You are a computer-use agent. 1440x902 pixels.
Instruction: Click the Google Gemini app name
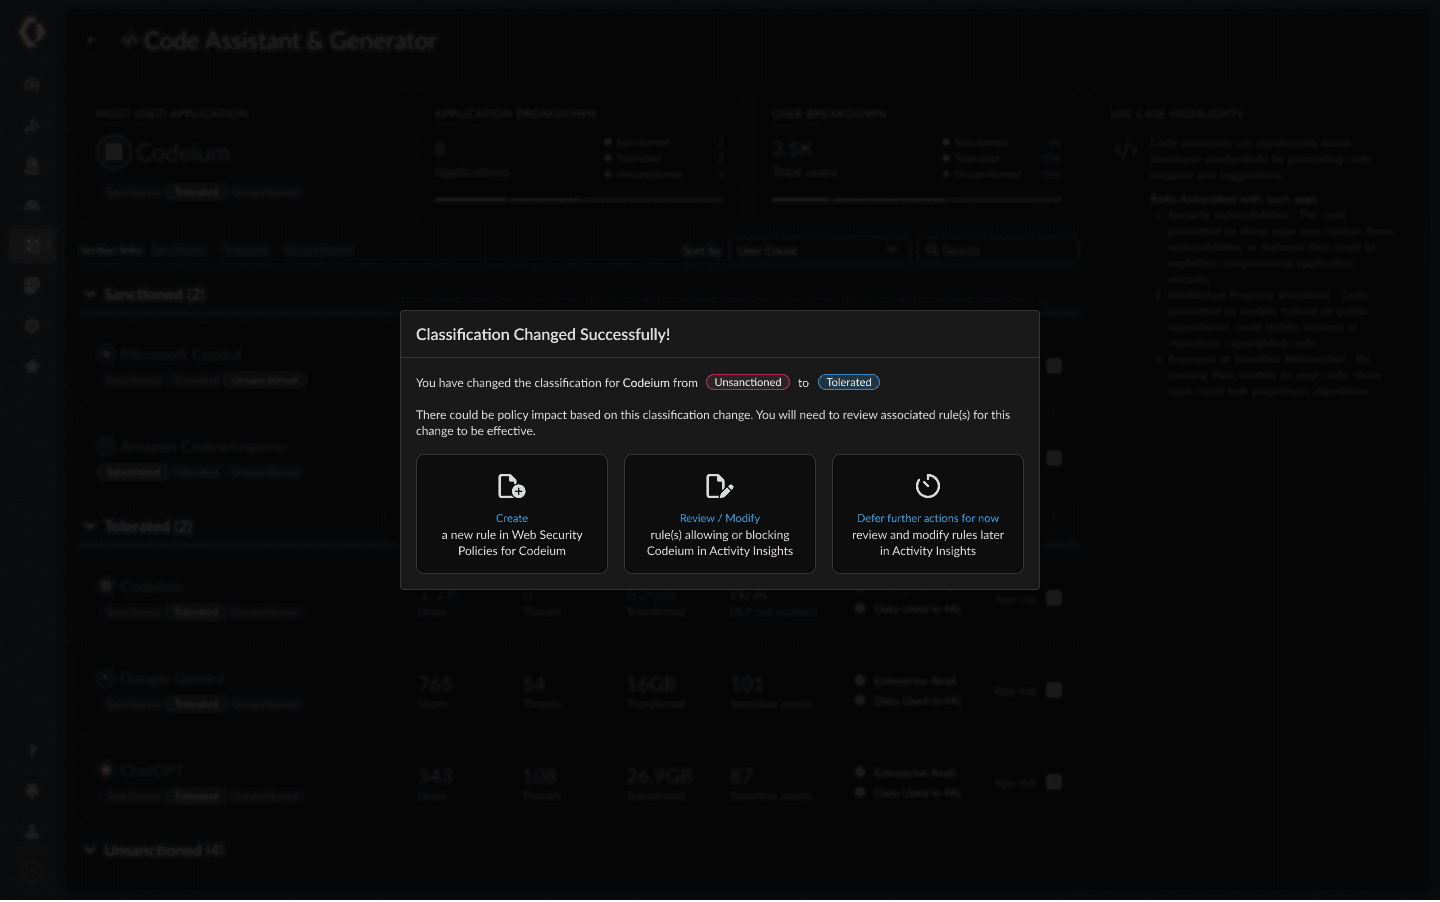(171, 678)
